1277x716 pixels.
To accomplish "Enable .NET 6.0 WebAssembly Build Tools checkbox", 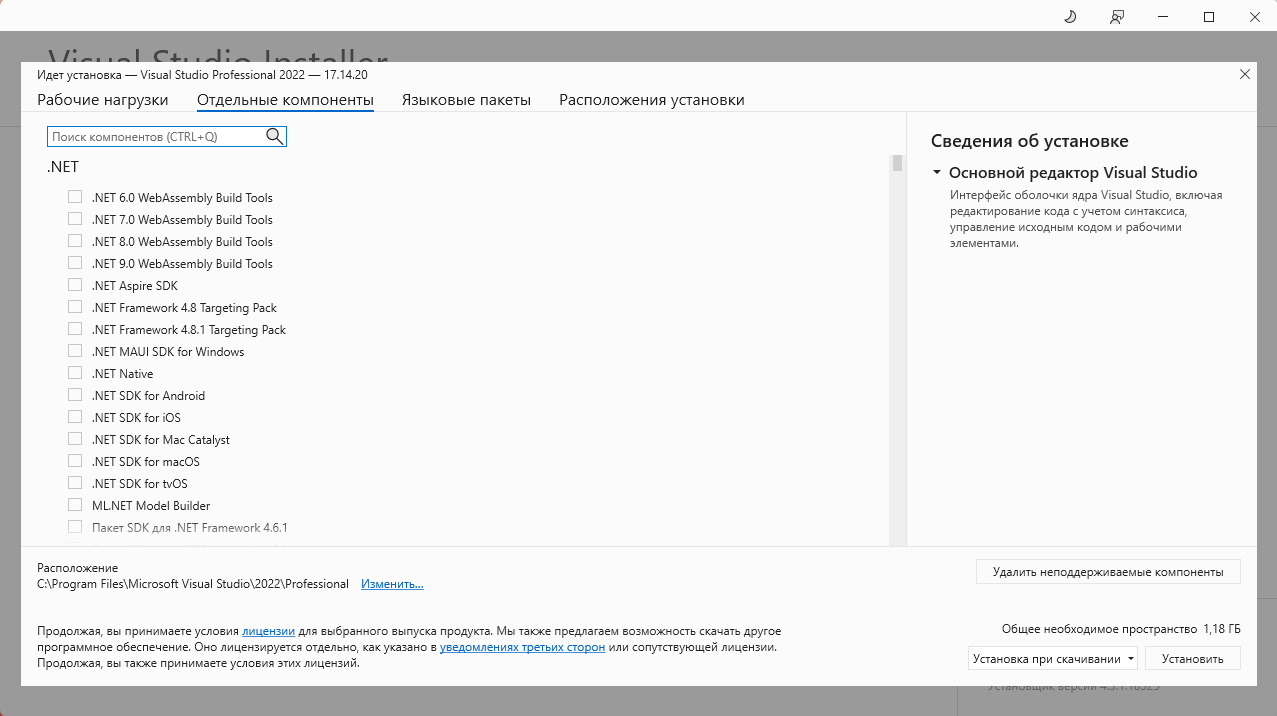I will pos(75,197).
